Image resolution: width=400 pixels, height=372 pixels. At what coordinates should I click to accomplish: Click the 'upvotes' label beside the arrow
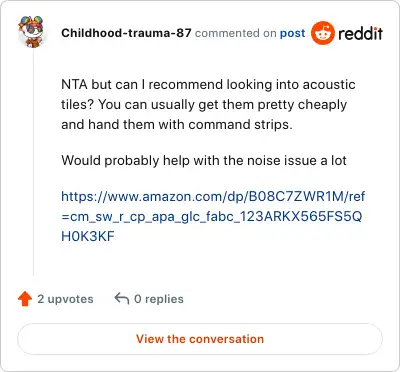click(x=70, y=299)
